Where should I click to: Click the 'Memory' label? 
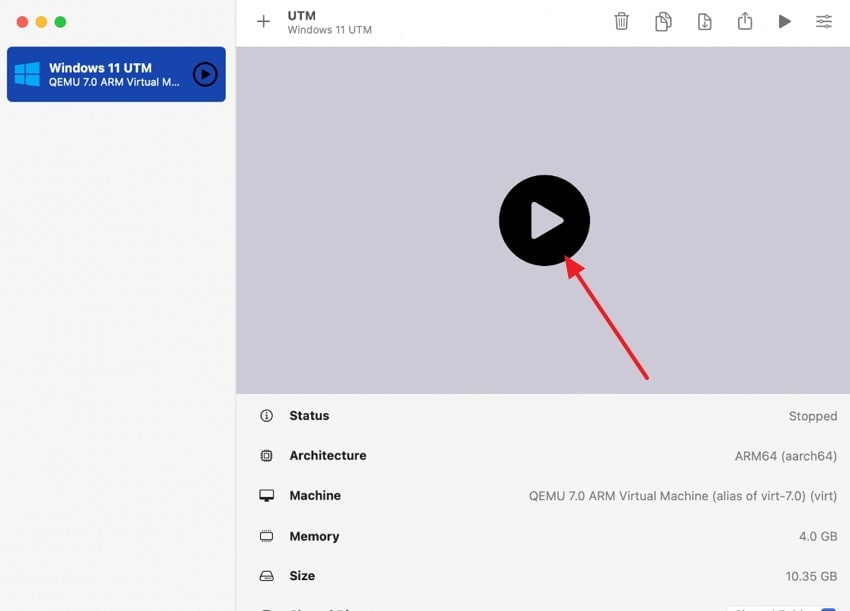click(314, 536)
